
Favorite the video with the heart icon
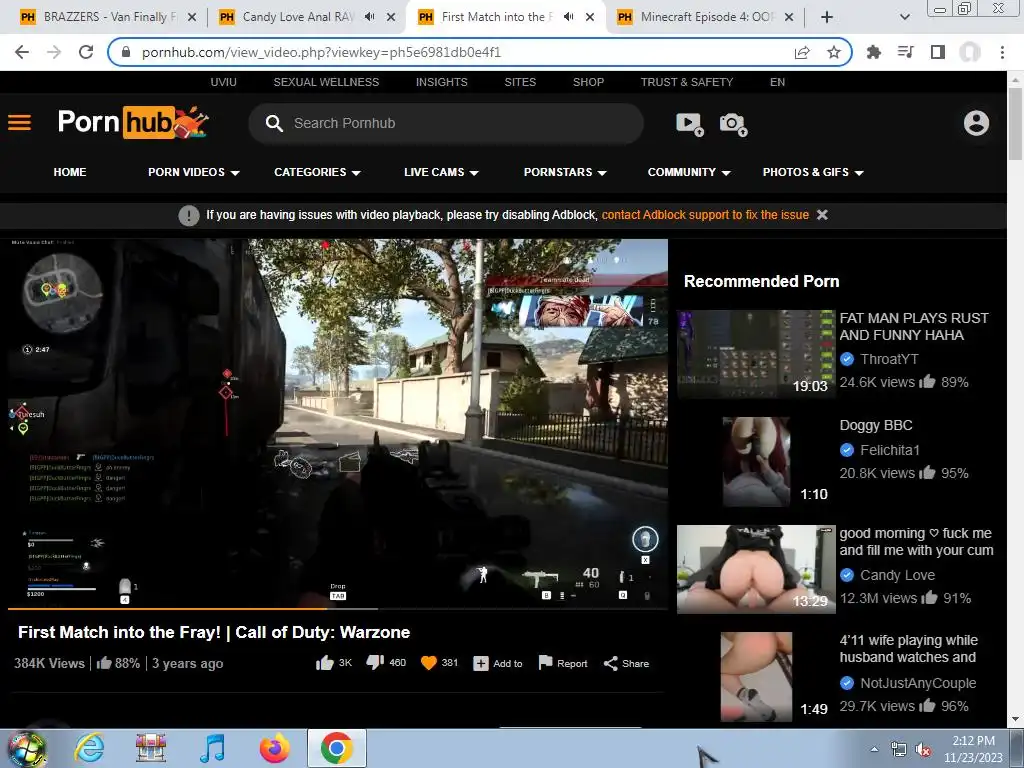point(428,663)
